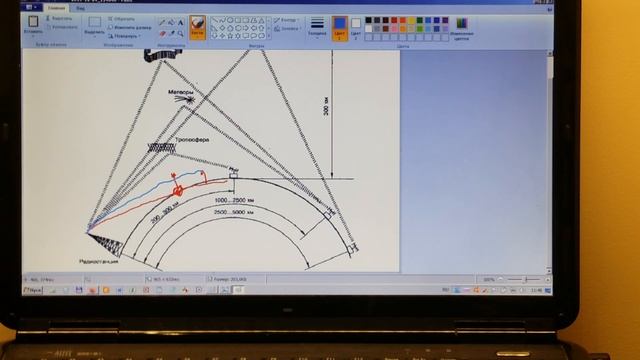This screenshot has height=360, width=640.
Task: Open Edit colors (Изменение цветов) dialog
Action: click(462, 28)
